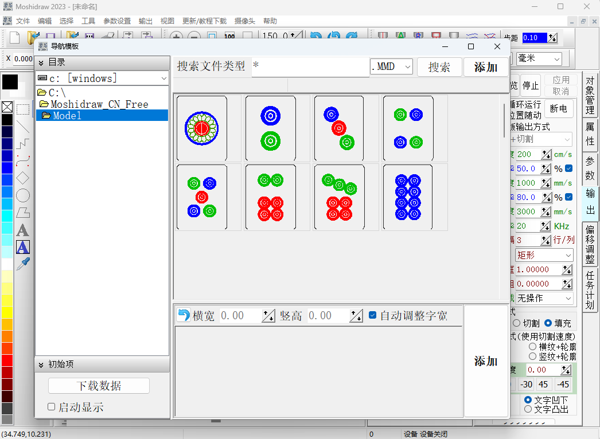Enable the 启动显示 checkbox
600x439 pixels.
[x=52, y=407]
